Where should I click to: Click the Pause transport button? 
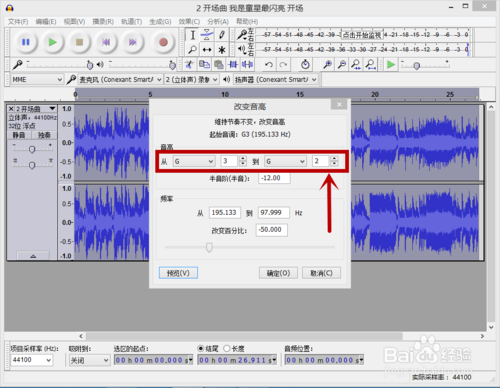tap(26, 42)
